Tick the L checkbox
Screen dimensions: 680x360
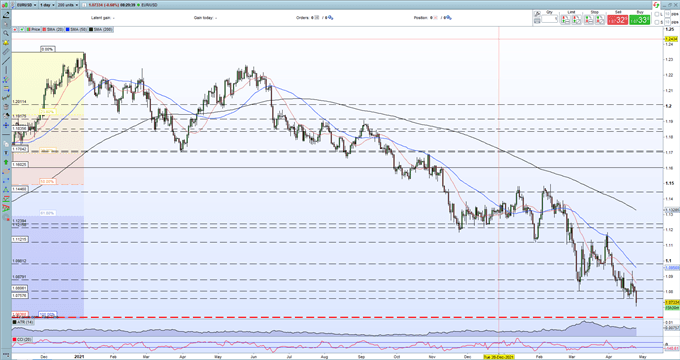[657, 14]
